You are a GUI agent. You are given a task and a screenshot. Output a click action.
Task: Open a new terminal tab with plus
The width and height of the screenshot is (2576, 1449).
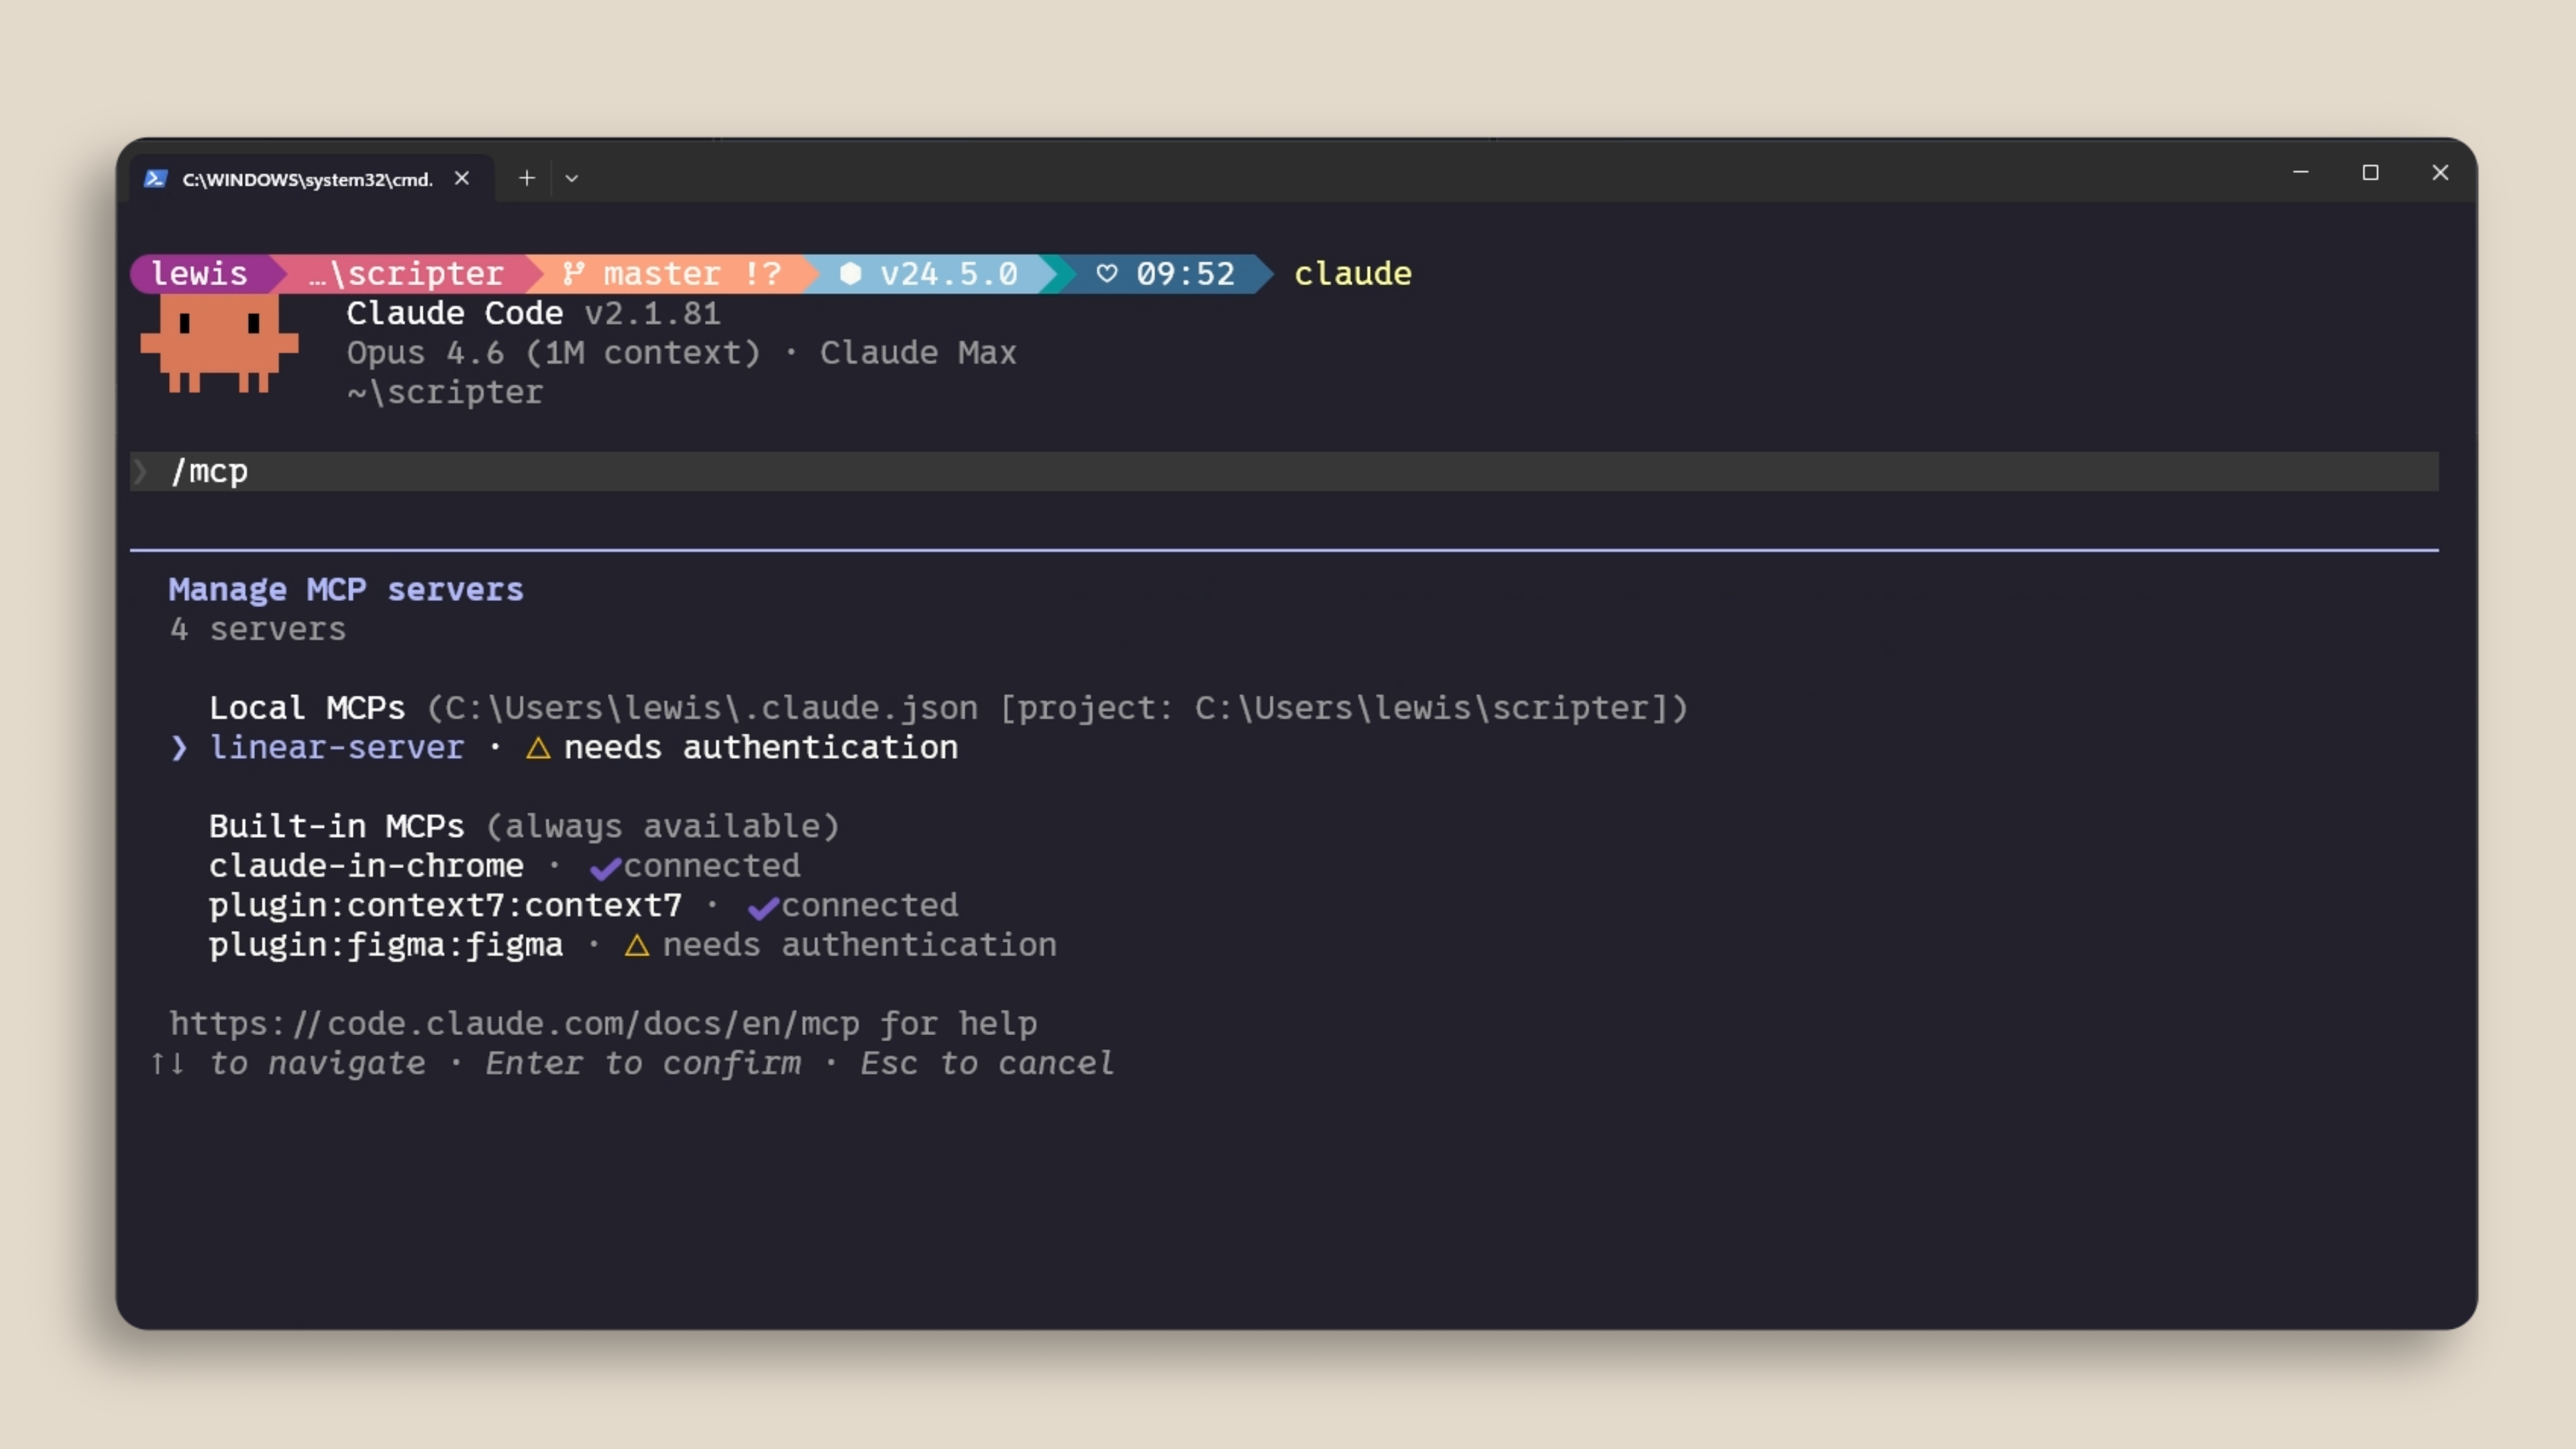[x=527, y=178]
